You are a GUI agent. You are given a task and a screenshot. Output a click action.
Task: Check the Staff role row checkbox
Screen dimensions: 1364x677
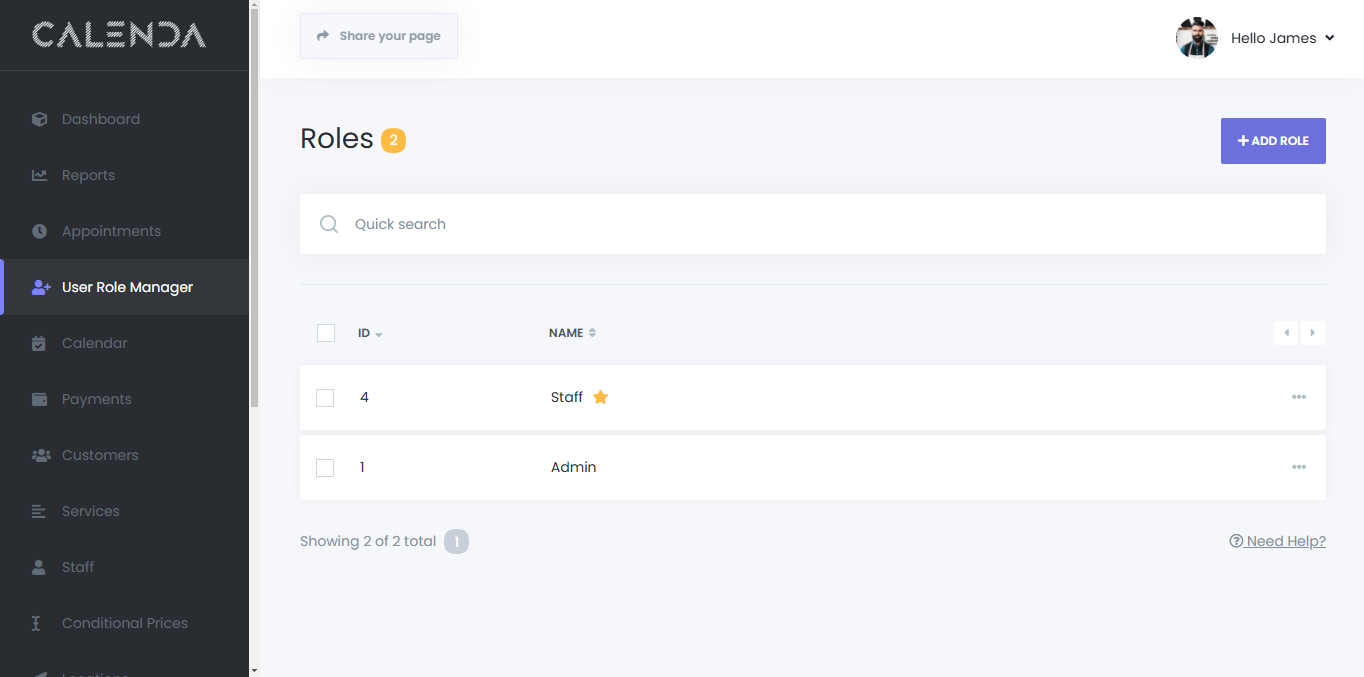coord(325,398)
